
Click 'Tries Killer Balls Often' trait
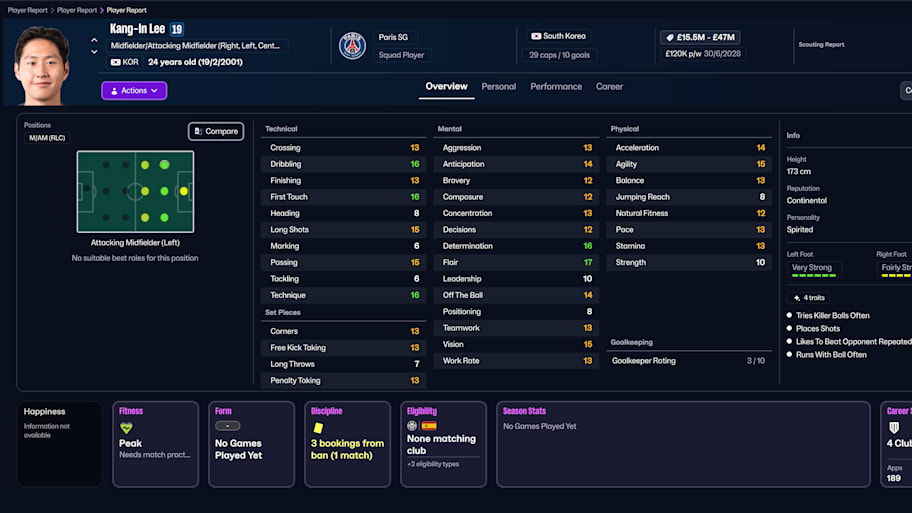(x=832, y=315)
